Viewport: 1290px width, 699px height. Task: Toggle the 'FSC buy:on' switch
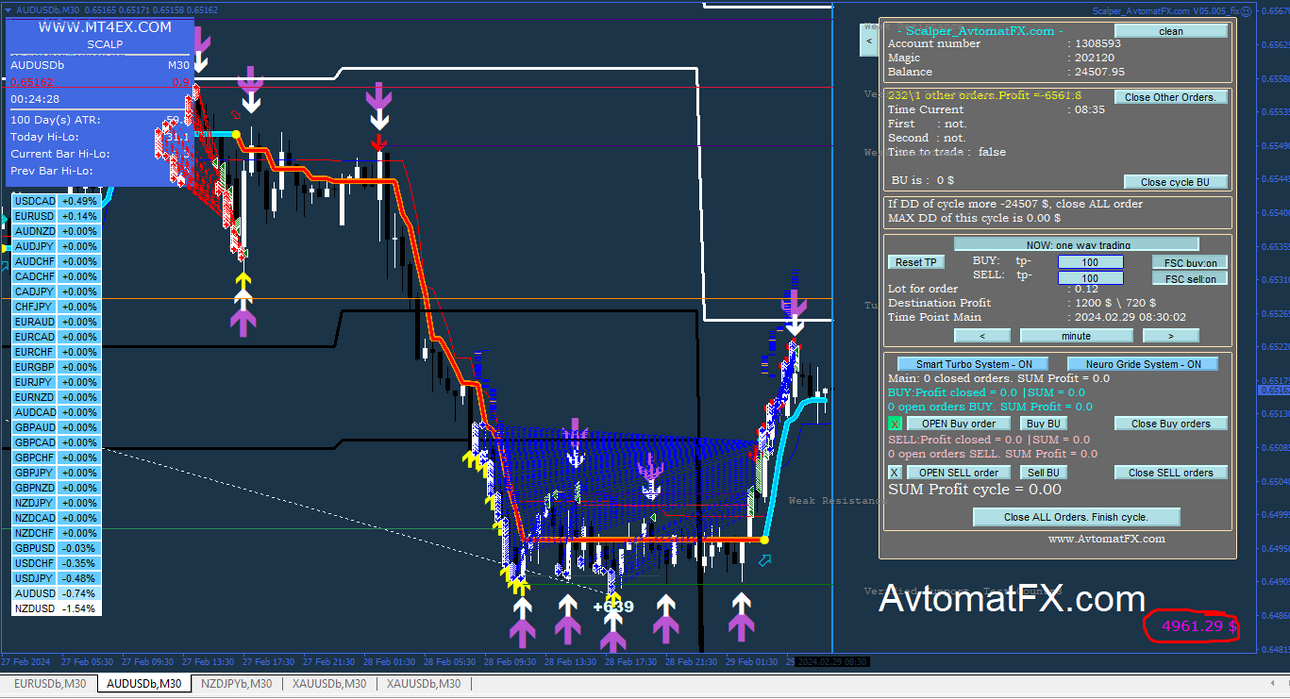pyautogui.click(x=1190, y=263)
